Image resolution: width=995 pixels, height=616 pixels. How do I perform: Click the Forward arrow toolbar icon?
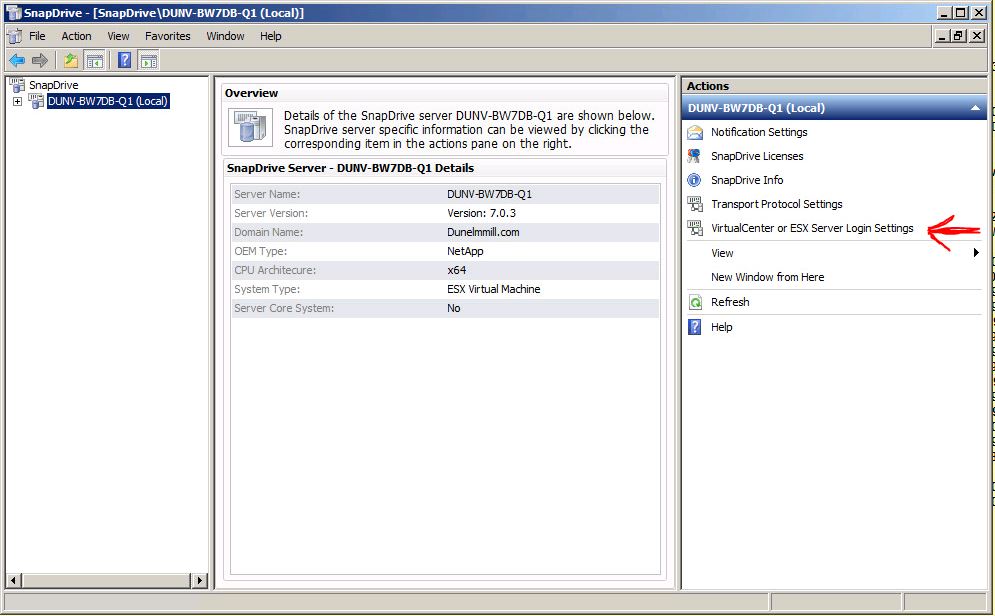pos(40,60)
